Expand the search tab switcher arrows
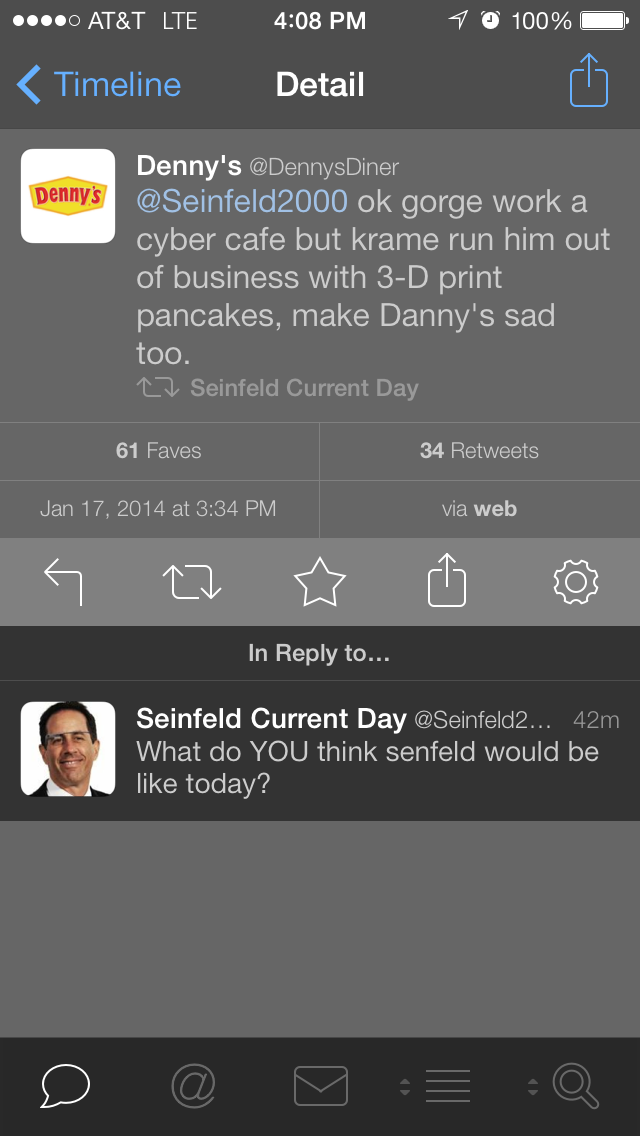The width and height of the screenshot is (640, 1136). point(533,1086)
